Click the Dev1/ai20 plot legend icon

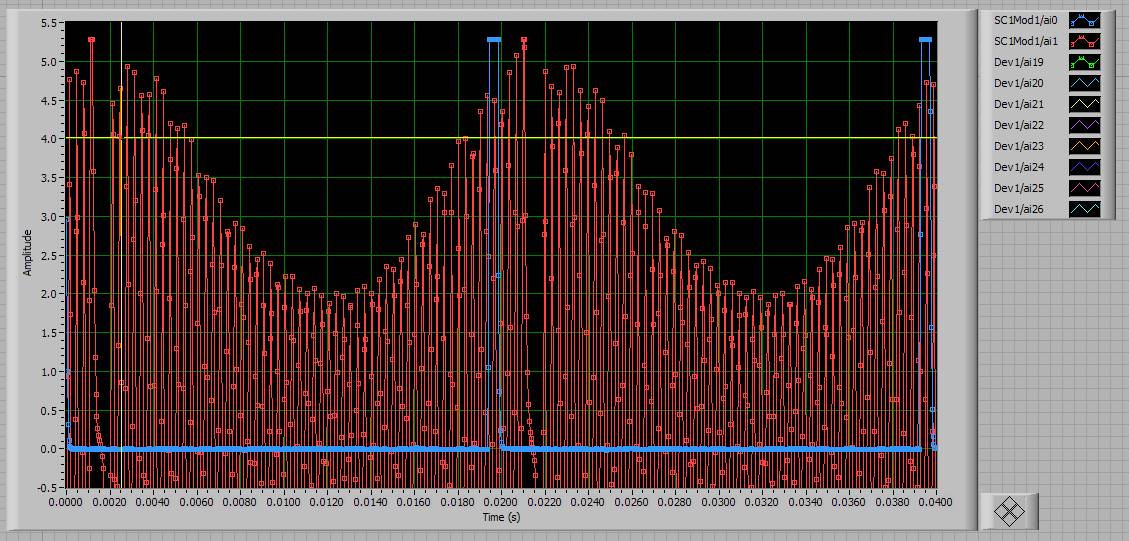tap(1084, 84)
